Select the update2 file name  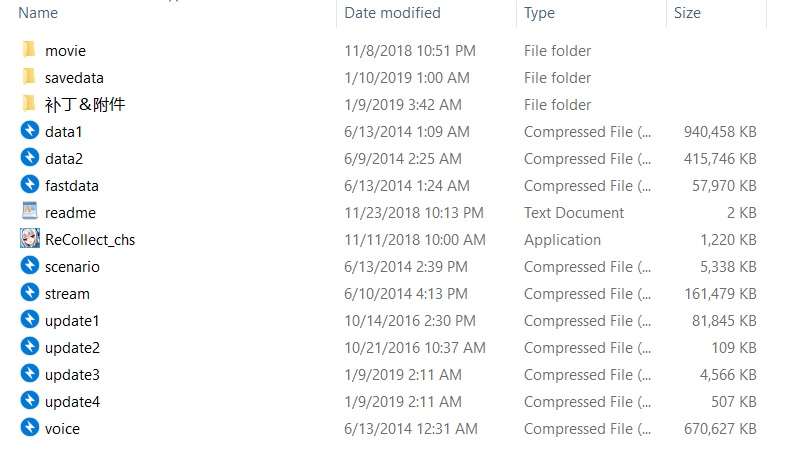tap(72, 347)
